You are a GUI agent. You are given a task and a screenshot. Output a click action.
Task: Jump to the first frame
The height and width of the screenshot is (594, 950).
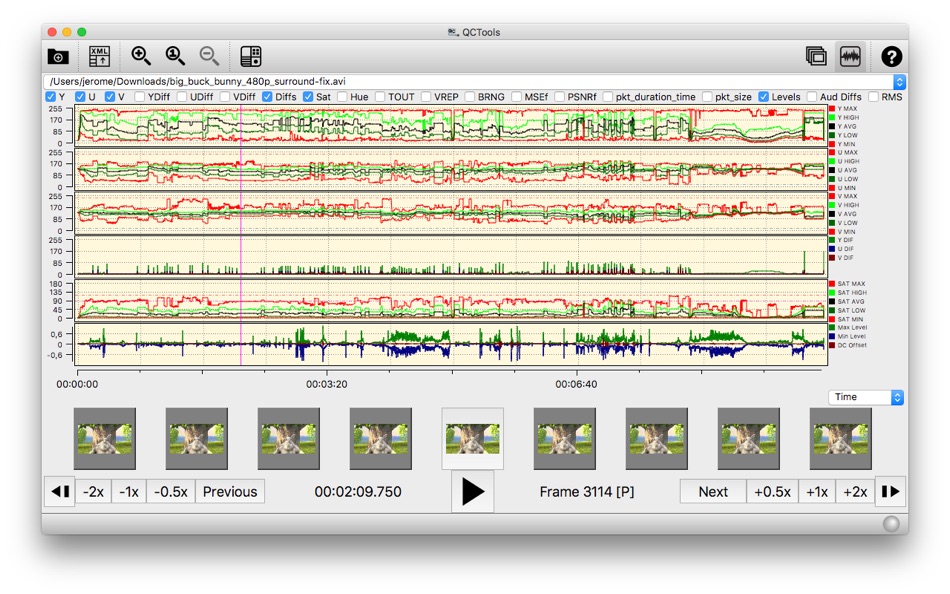(60, 492)
